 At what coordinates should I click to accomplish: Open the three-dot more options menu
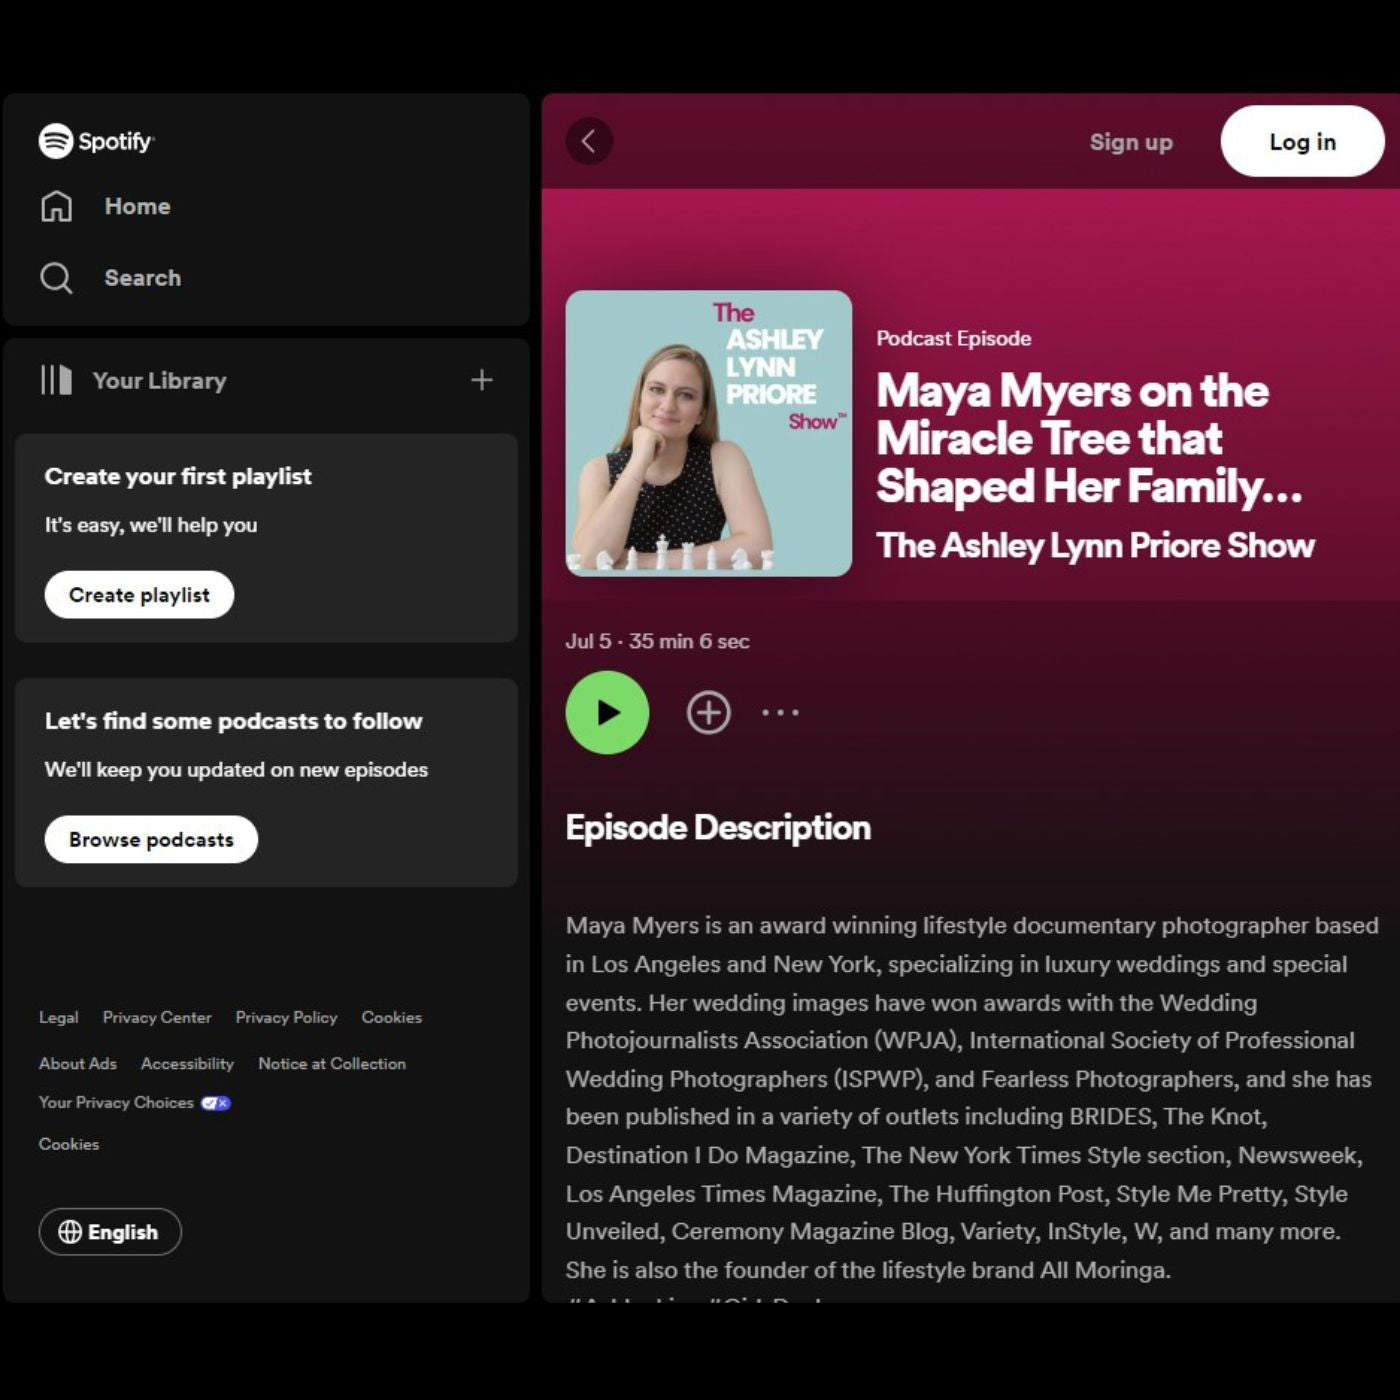(x=780, y=712)
